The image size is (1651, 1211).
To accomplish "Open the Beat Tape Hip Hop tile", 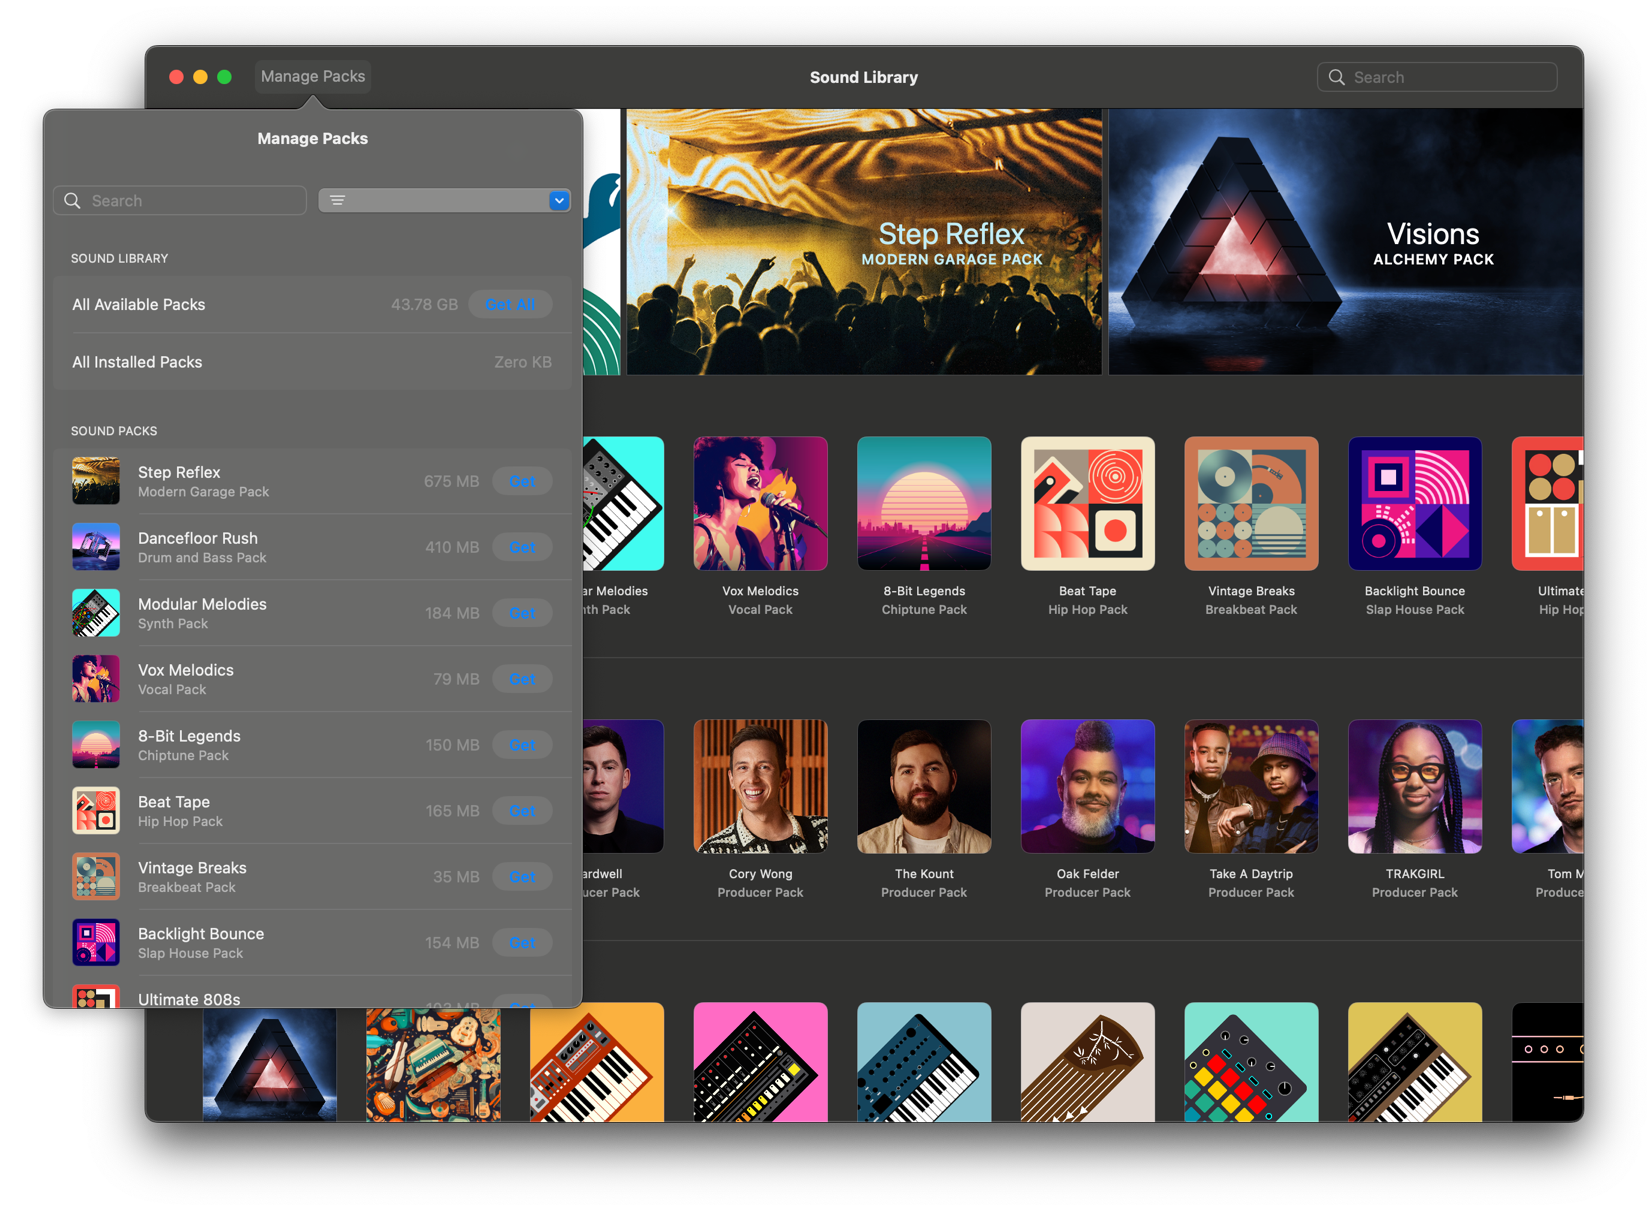I will coord(1088,504).
